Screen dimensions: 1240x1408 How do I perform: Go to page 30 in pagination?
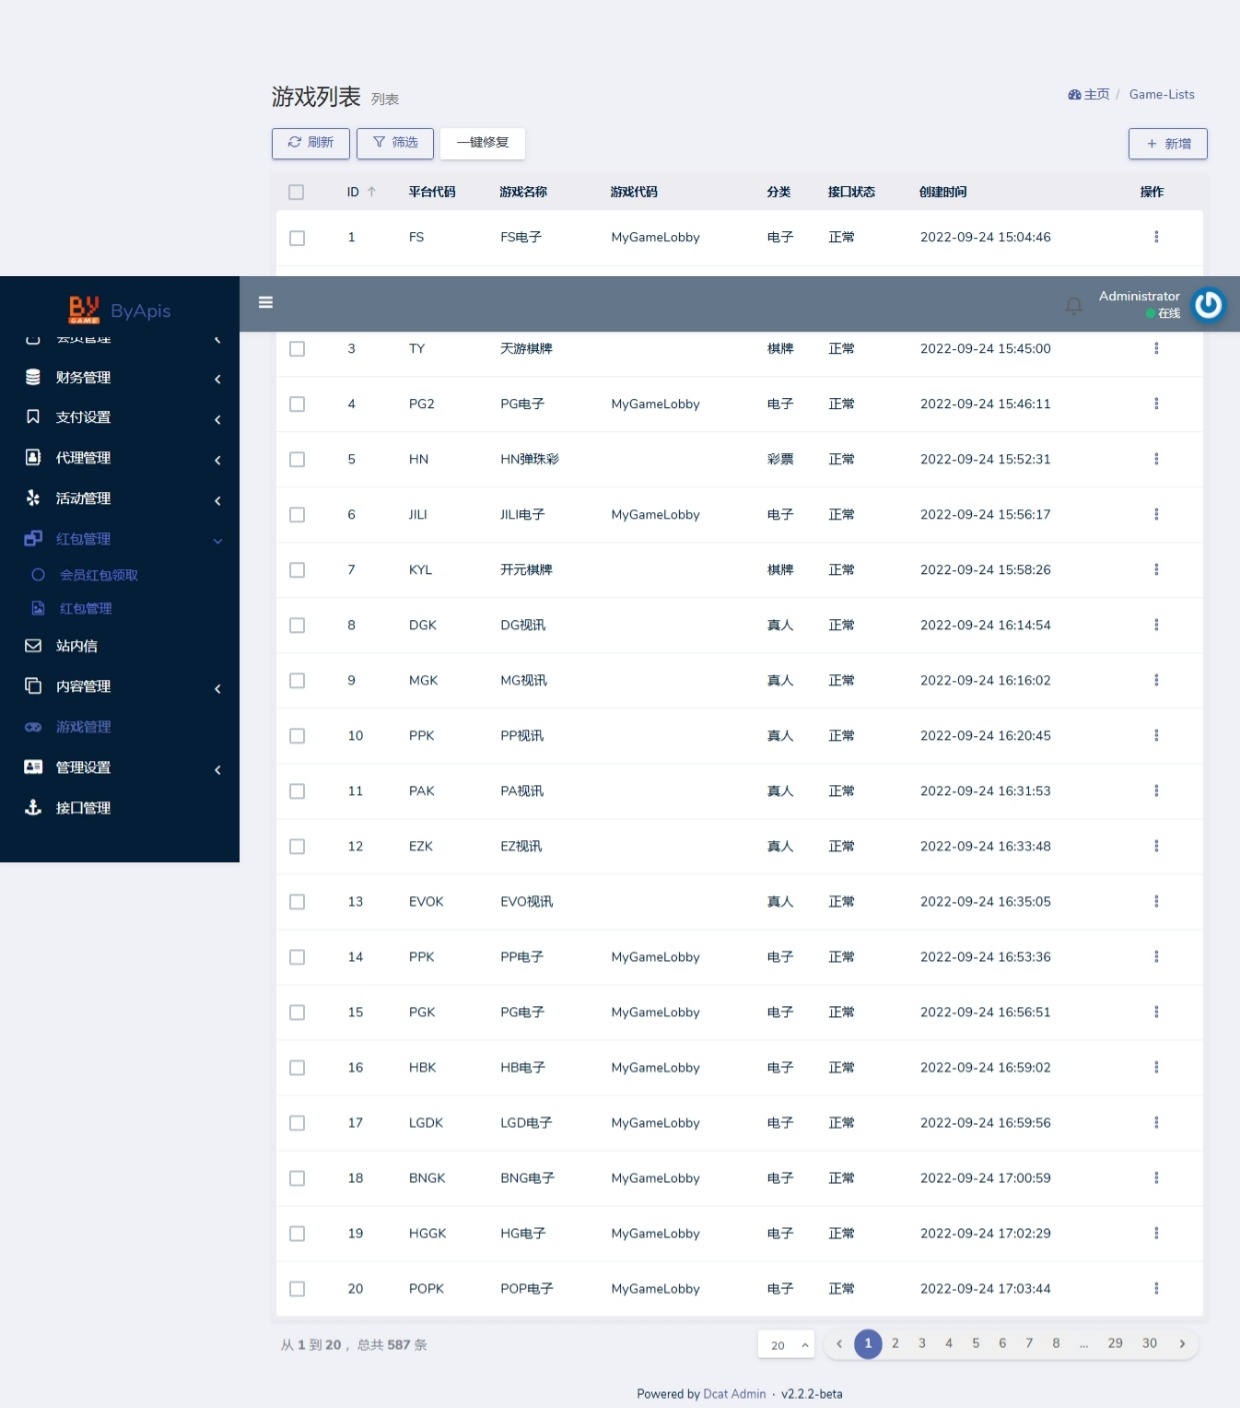[x=1149, y=1344]
